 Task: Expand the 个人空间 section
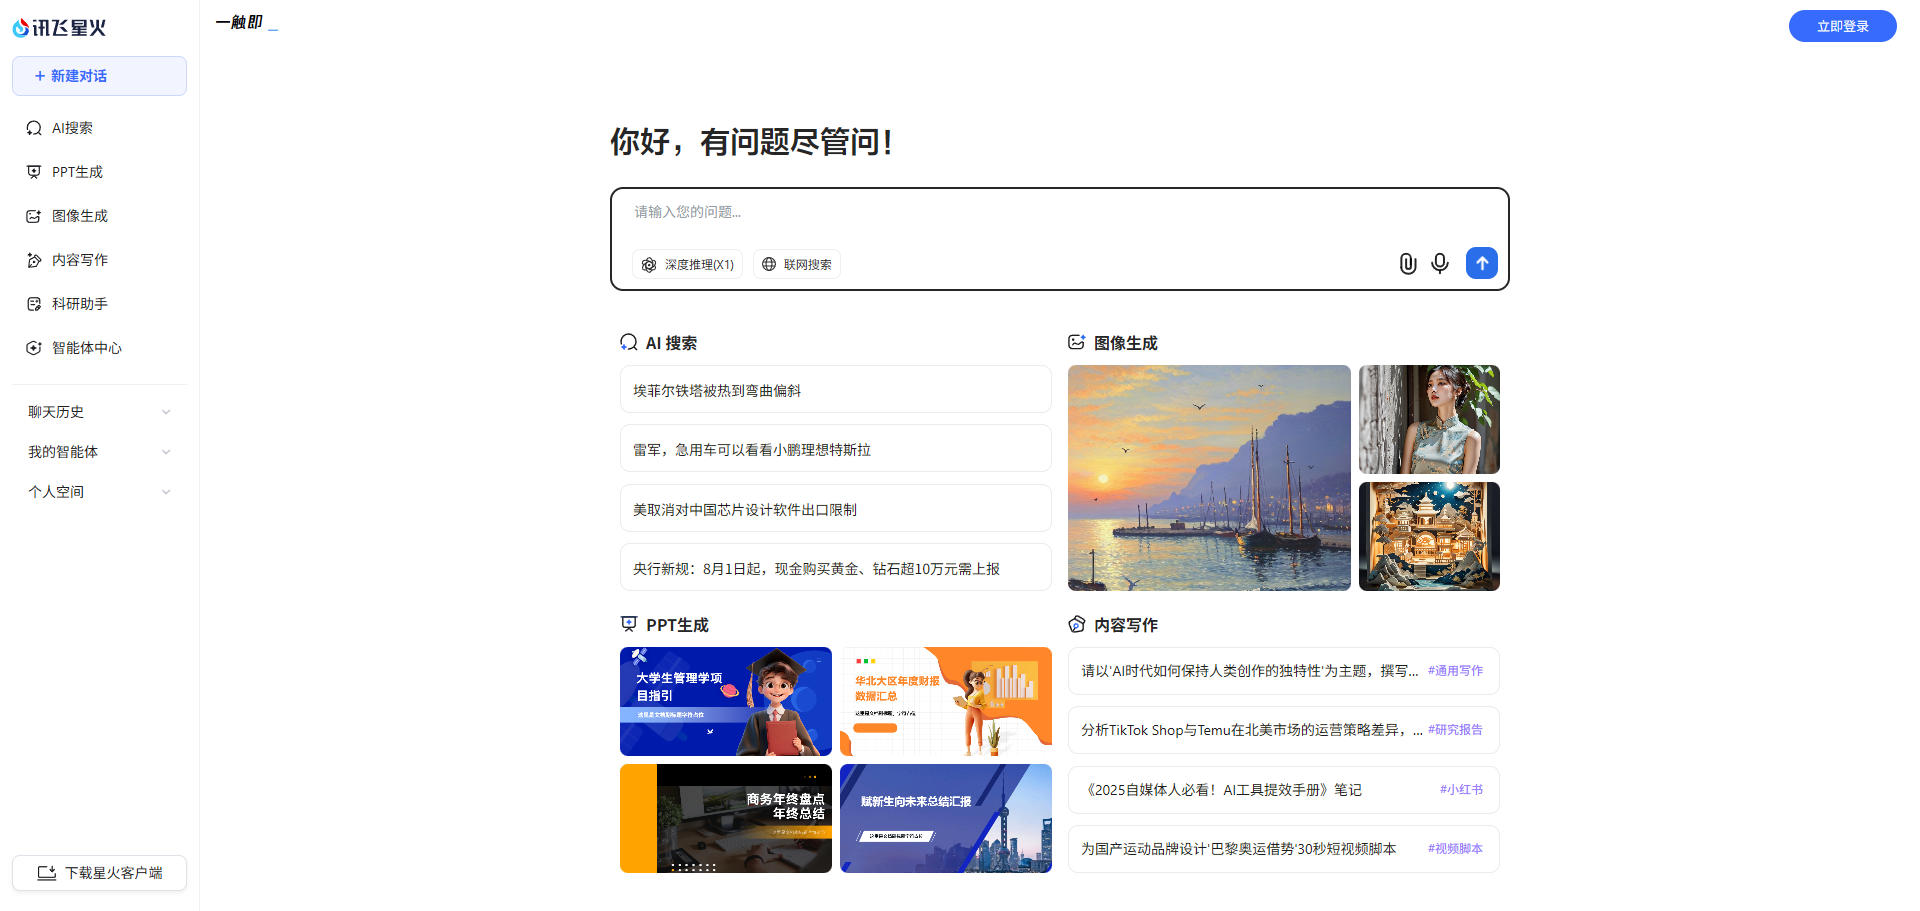tap(99, 491)
